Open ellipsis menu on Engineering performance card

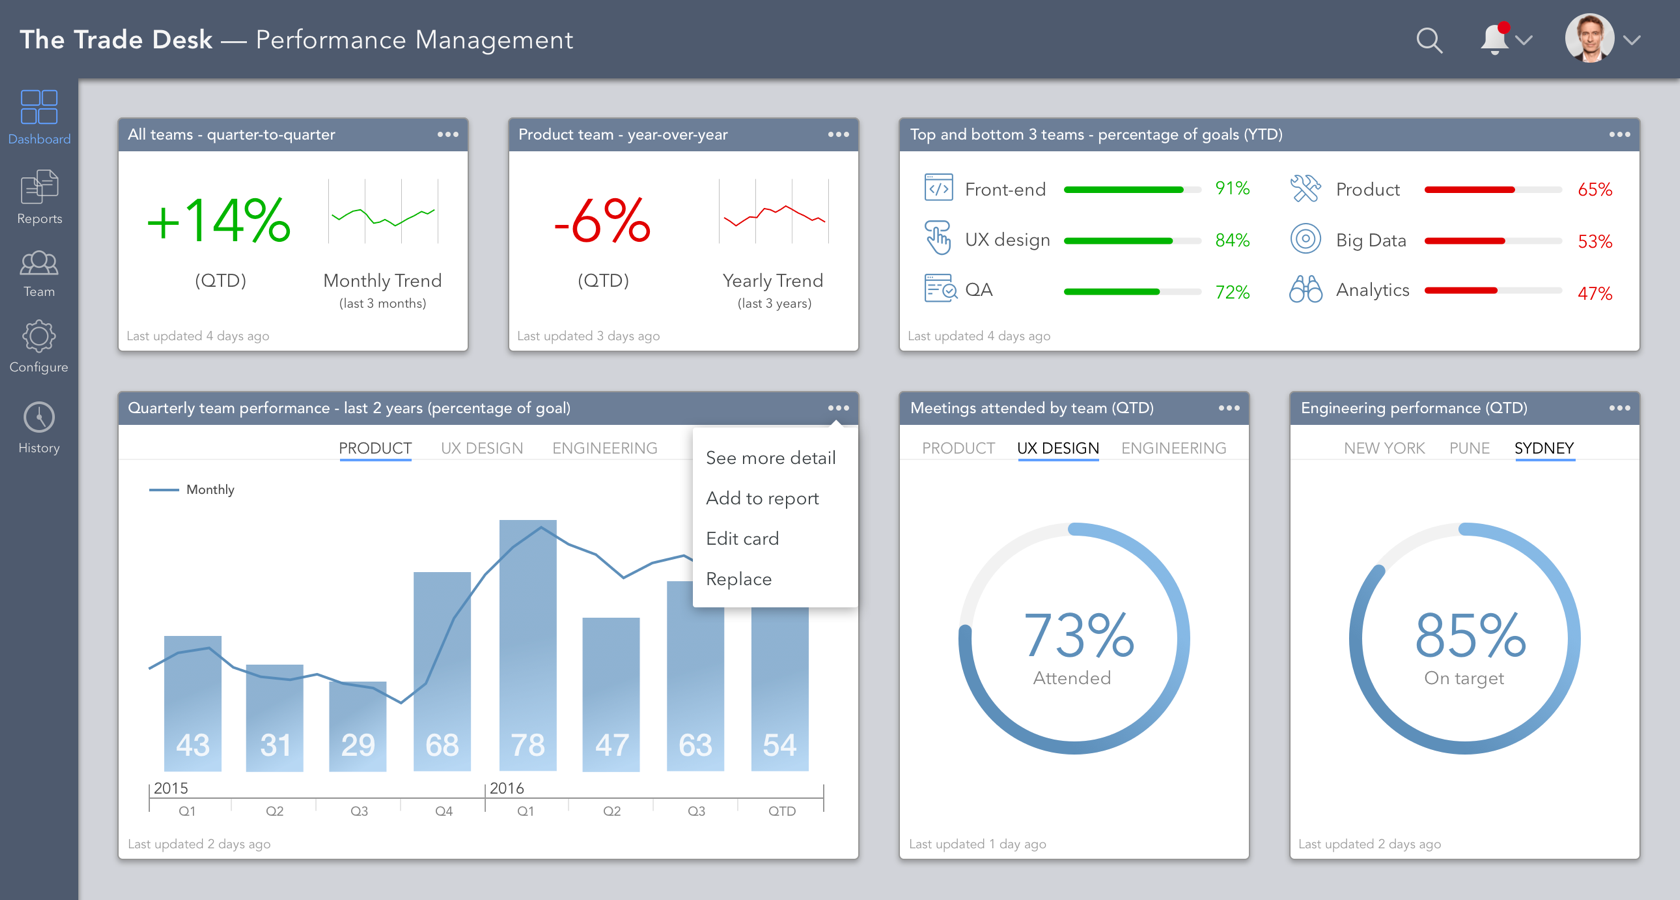coord(1620,408)
